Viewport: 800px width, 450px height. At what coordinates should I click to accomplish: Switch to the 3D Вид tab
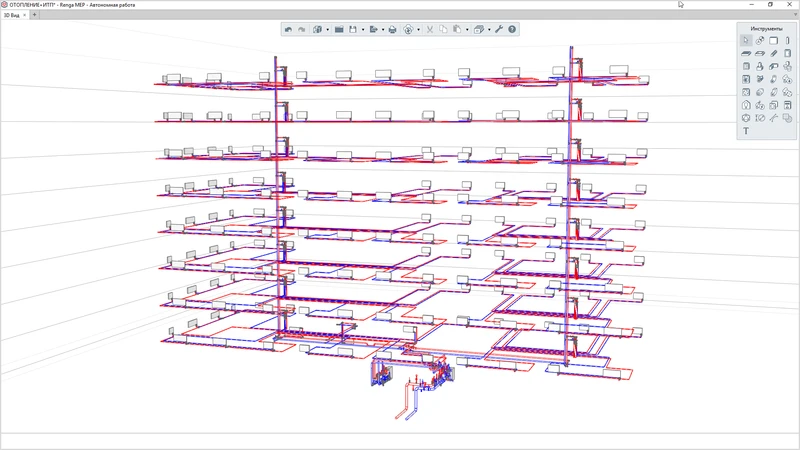click(13, 15)
